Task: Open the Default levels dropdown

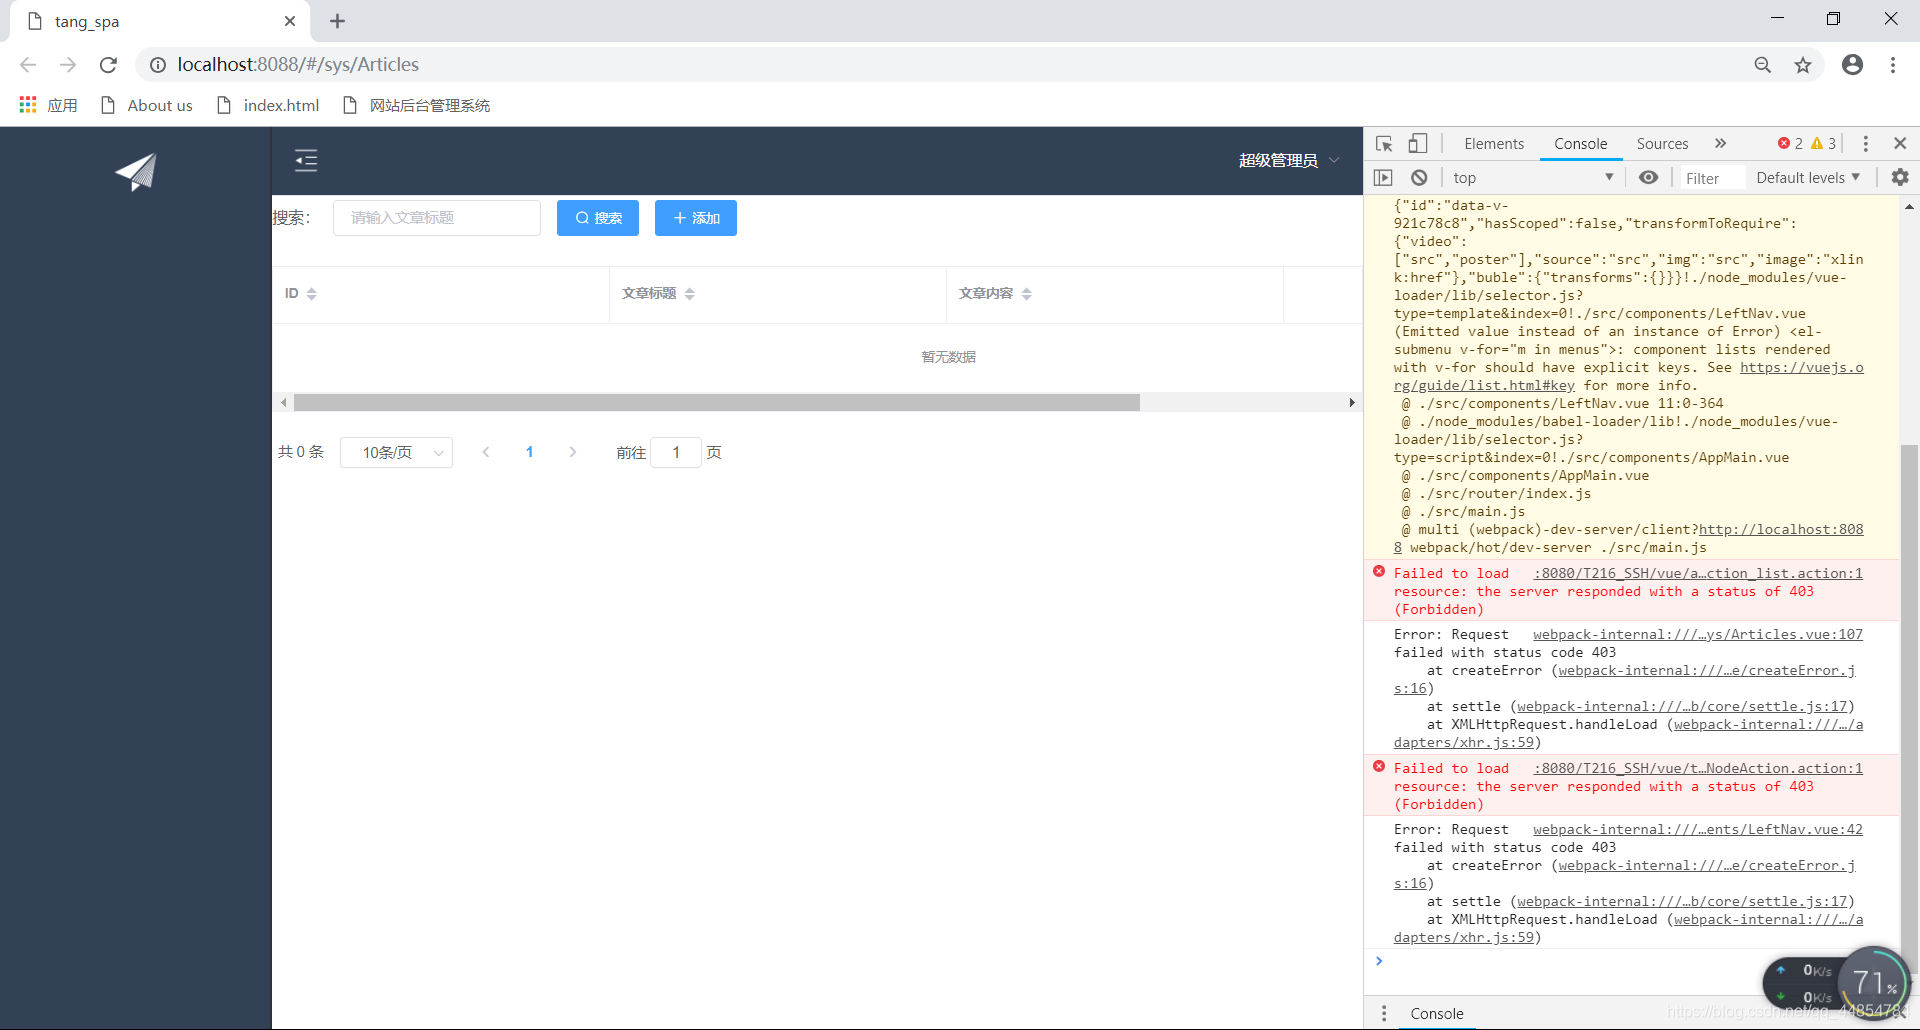Action: 1808,177
